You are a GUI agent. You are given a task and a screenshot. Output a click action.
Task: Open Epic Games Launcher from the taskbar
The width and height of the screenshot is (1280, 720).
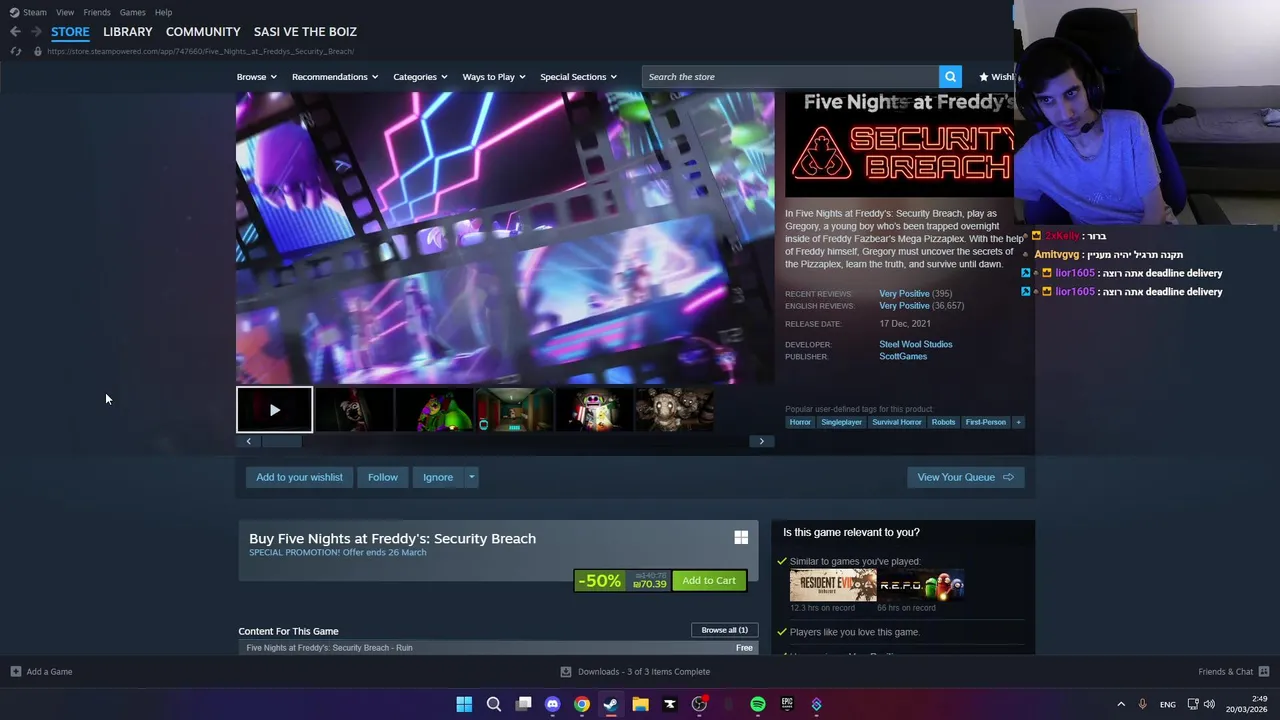click(787, 704)
